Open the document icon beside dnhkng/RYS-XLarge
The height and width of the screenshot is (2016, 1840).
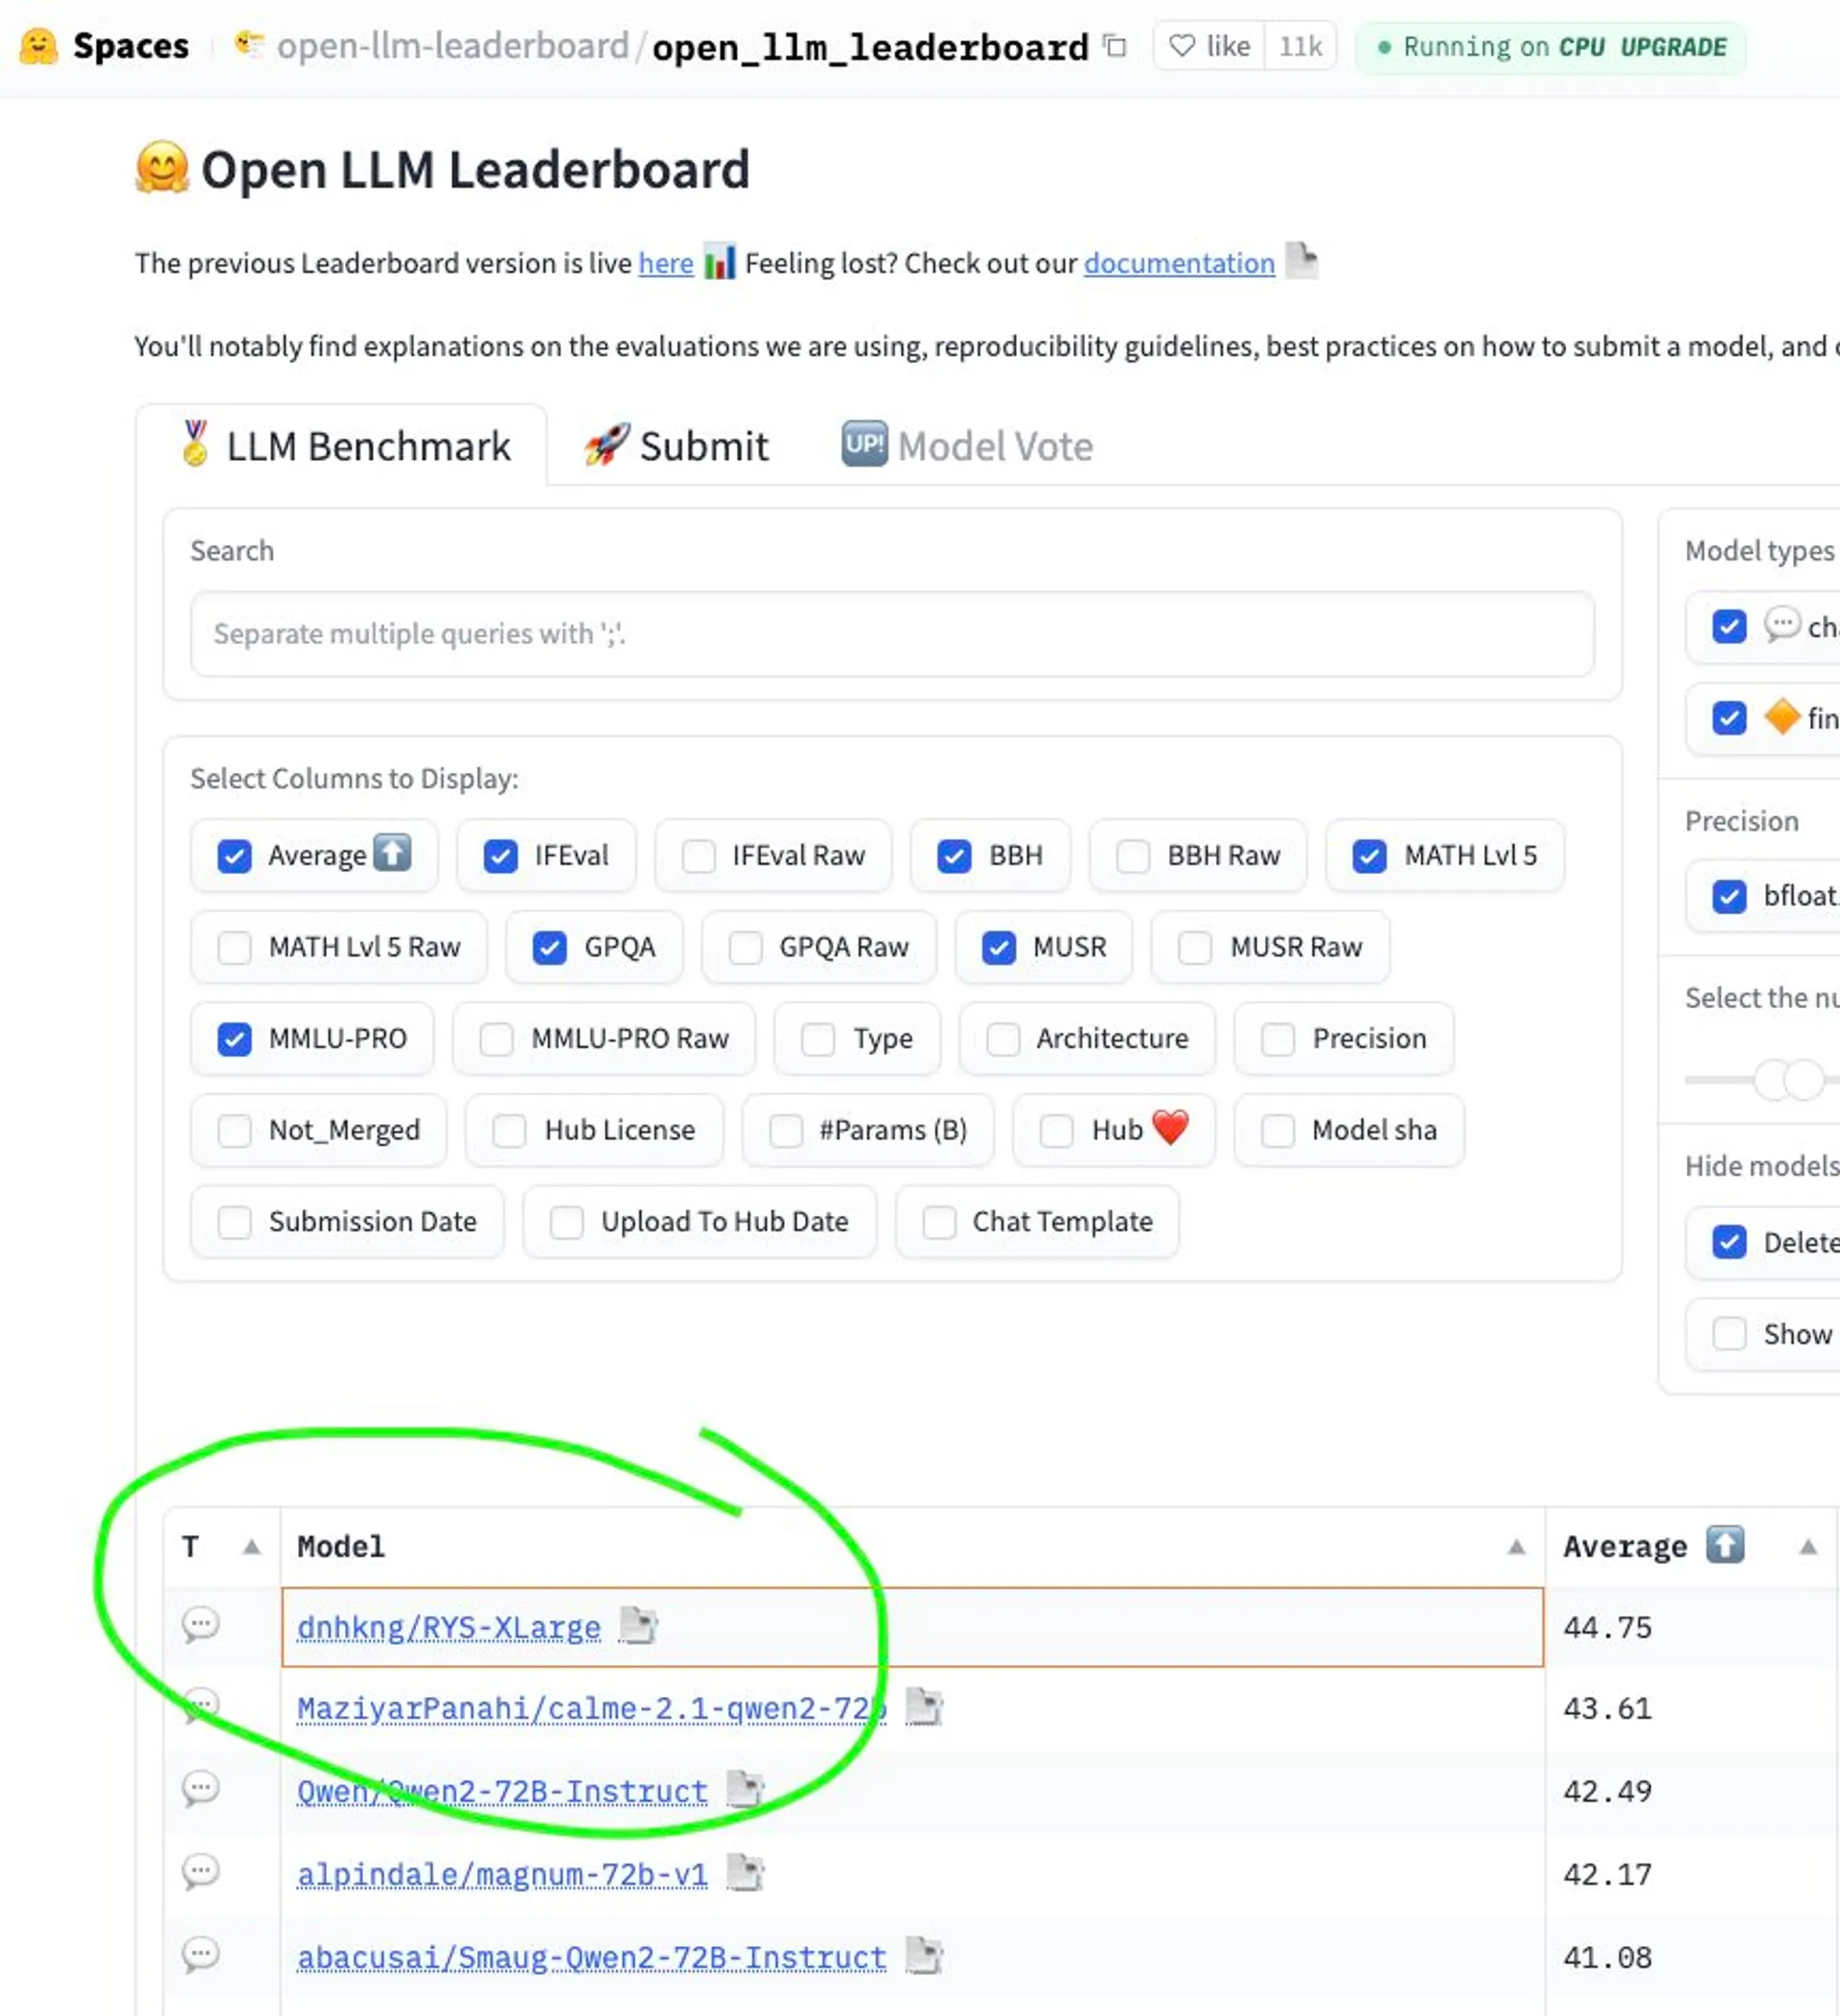coord(637,1625)
